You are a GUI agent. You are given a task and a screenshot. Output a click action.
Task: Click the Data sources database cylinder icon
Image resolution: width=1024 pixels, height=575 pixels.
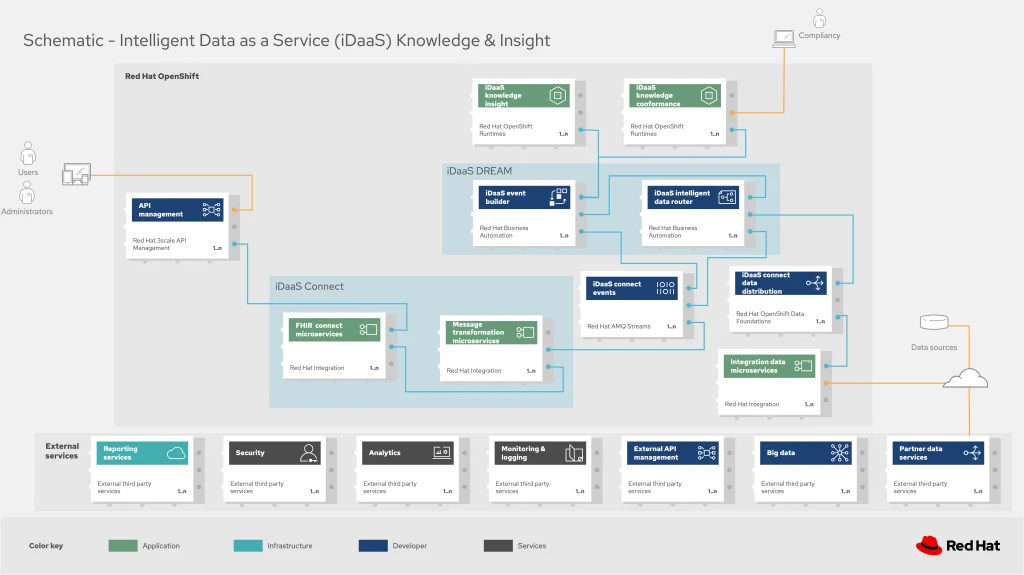933,323
